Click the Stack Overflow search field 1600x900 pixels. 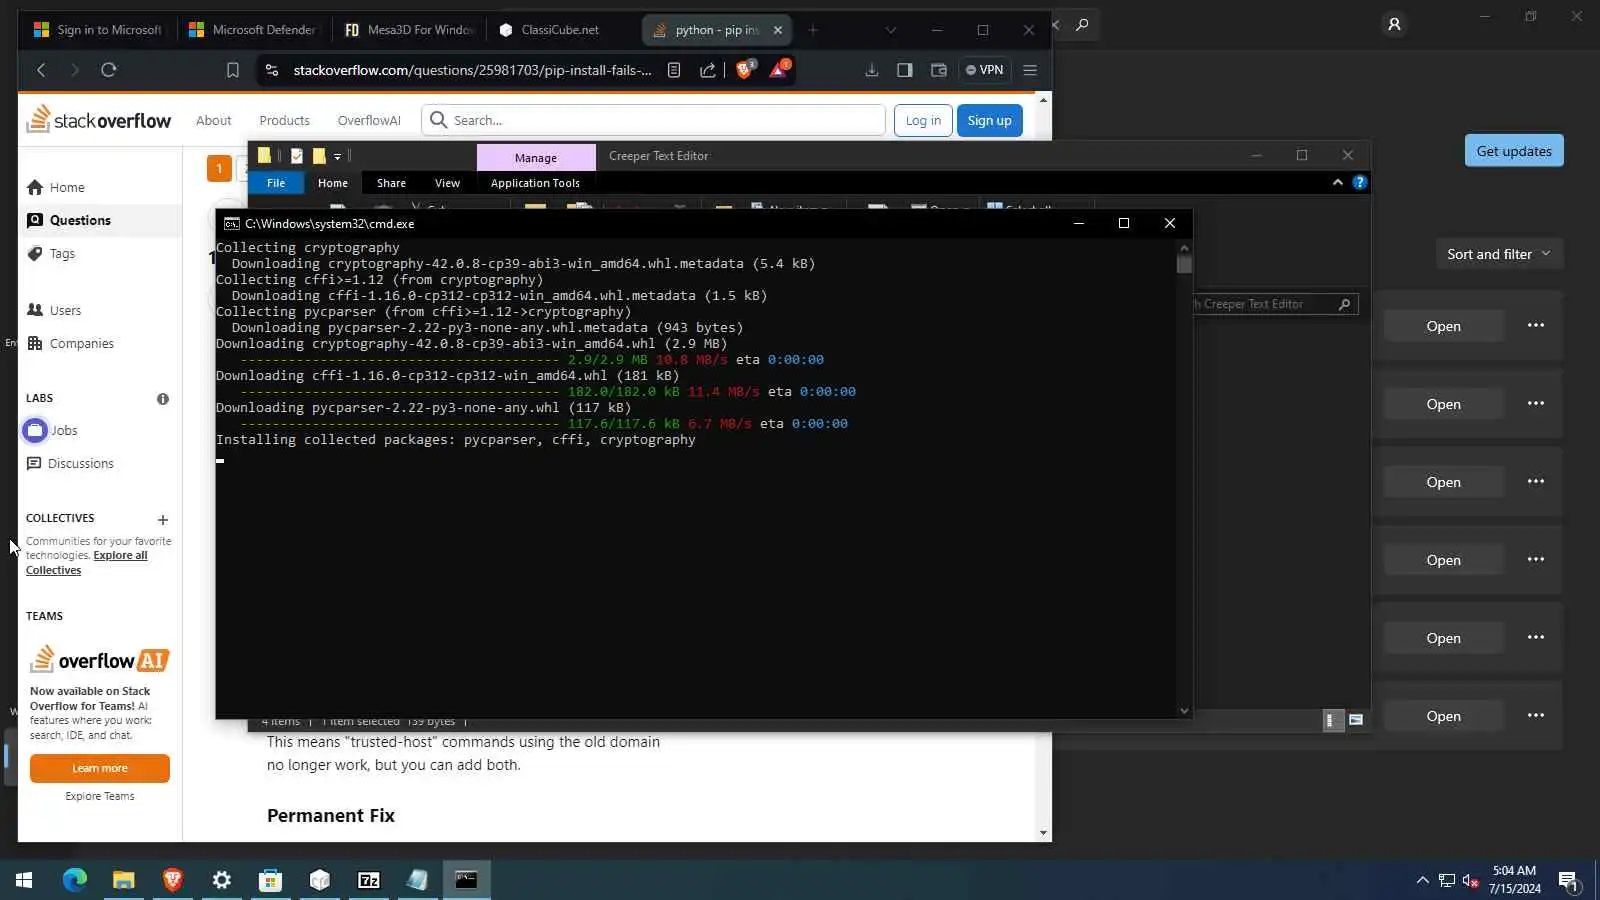(654, 120)
